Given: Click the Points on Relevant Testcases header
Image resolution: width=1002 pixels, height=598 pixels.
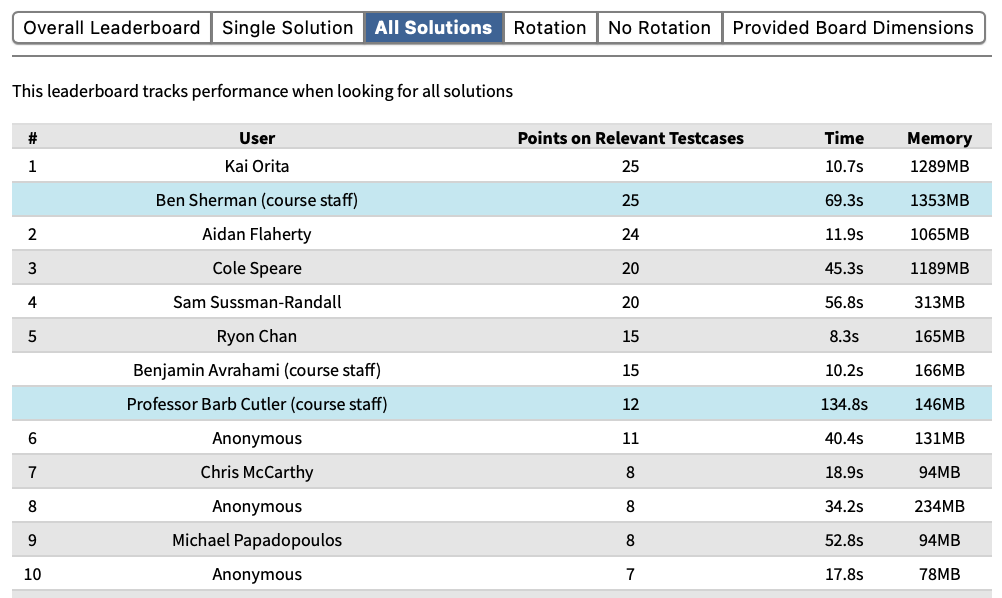Looking at the screenshot, I should click(x=630, y=138).
